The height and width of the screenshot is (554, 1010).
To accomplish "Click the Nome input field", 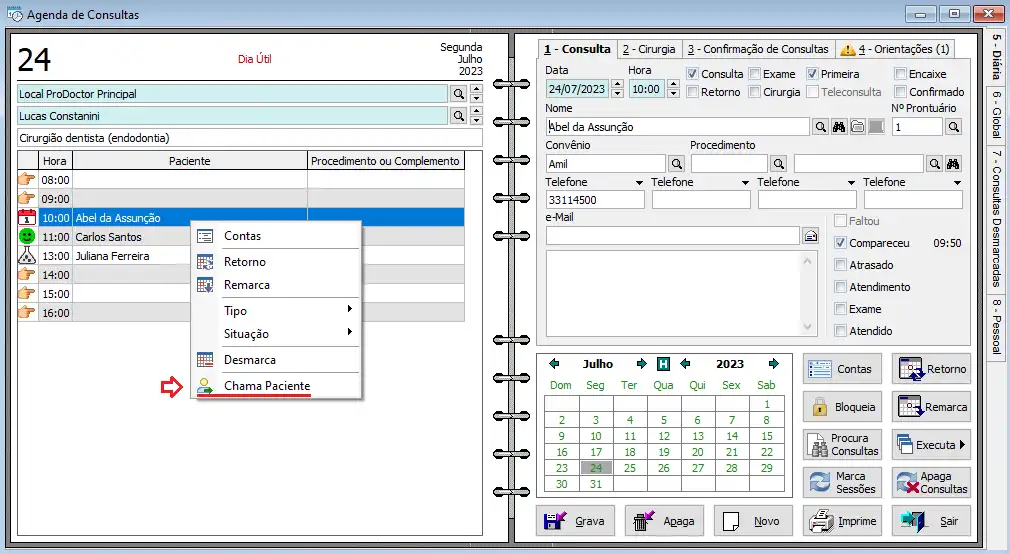I will 678,127.
